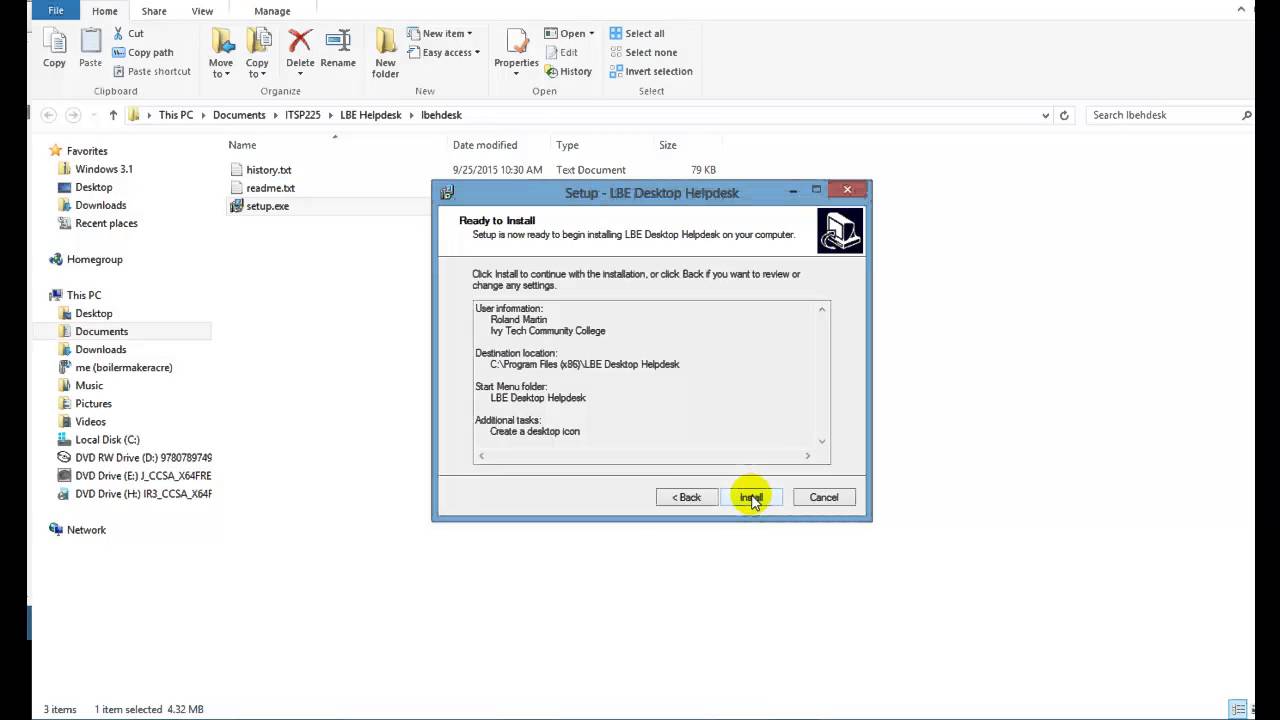The width and height of the screenshot is (1280, 720).
Task: Sort files by Date modified column
Action: (485, 145)
